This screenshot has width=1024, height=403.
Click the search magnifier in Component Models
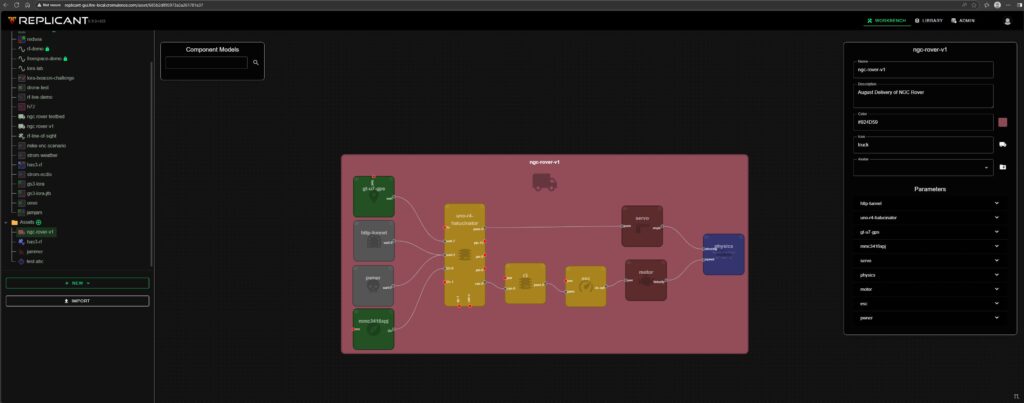point(256,62)
